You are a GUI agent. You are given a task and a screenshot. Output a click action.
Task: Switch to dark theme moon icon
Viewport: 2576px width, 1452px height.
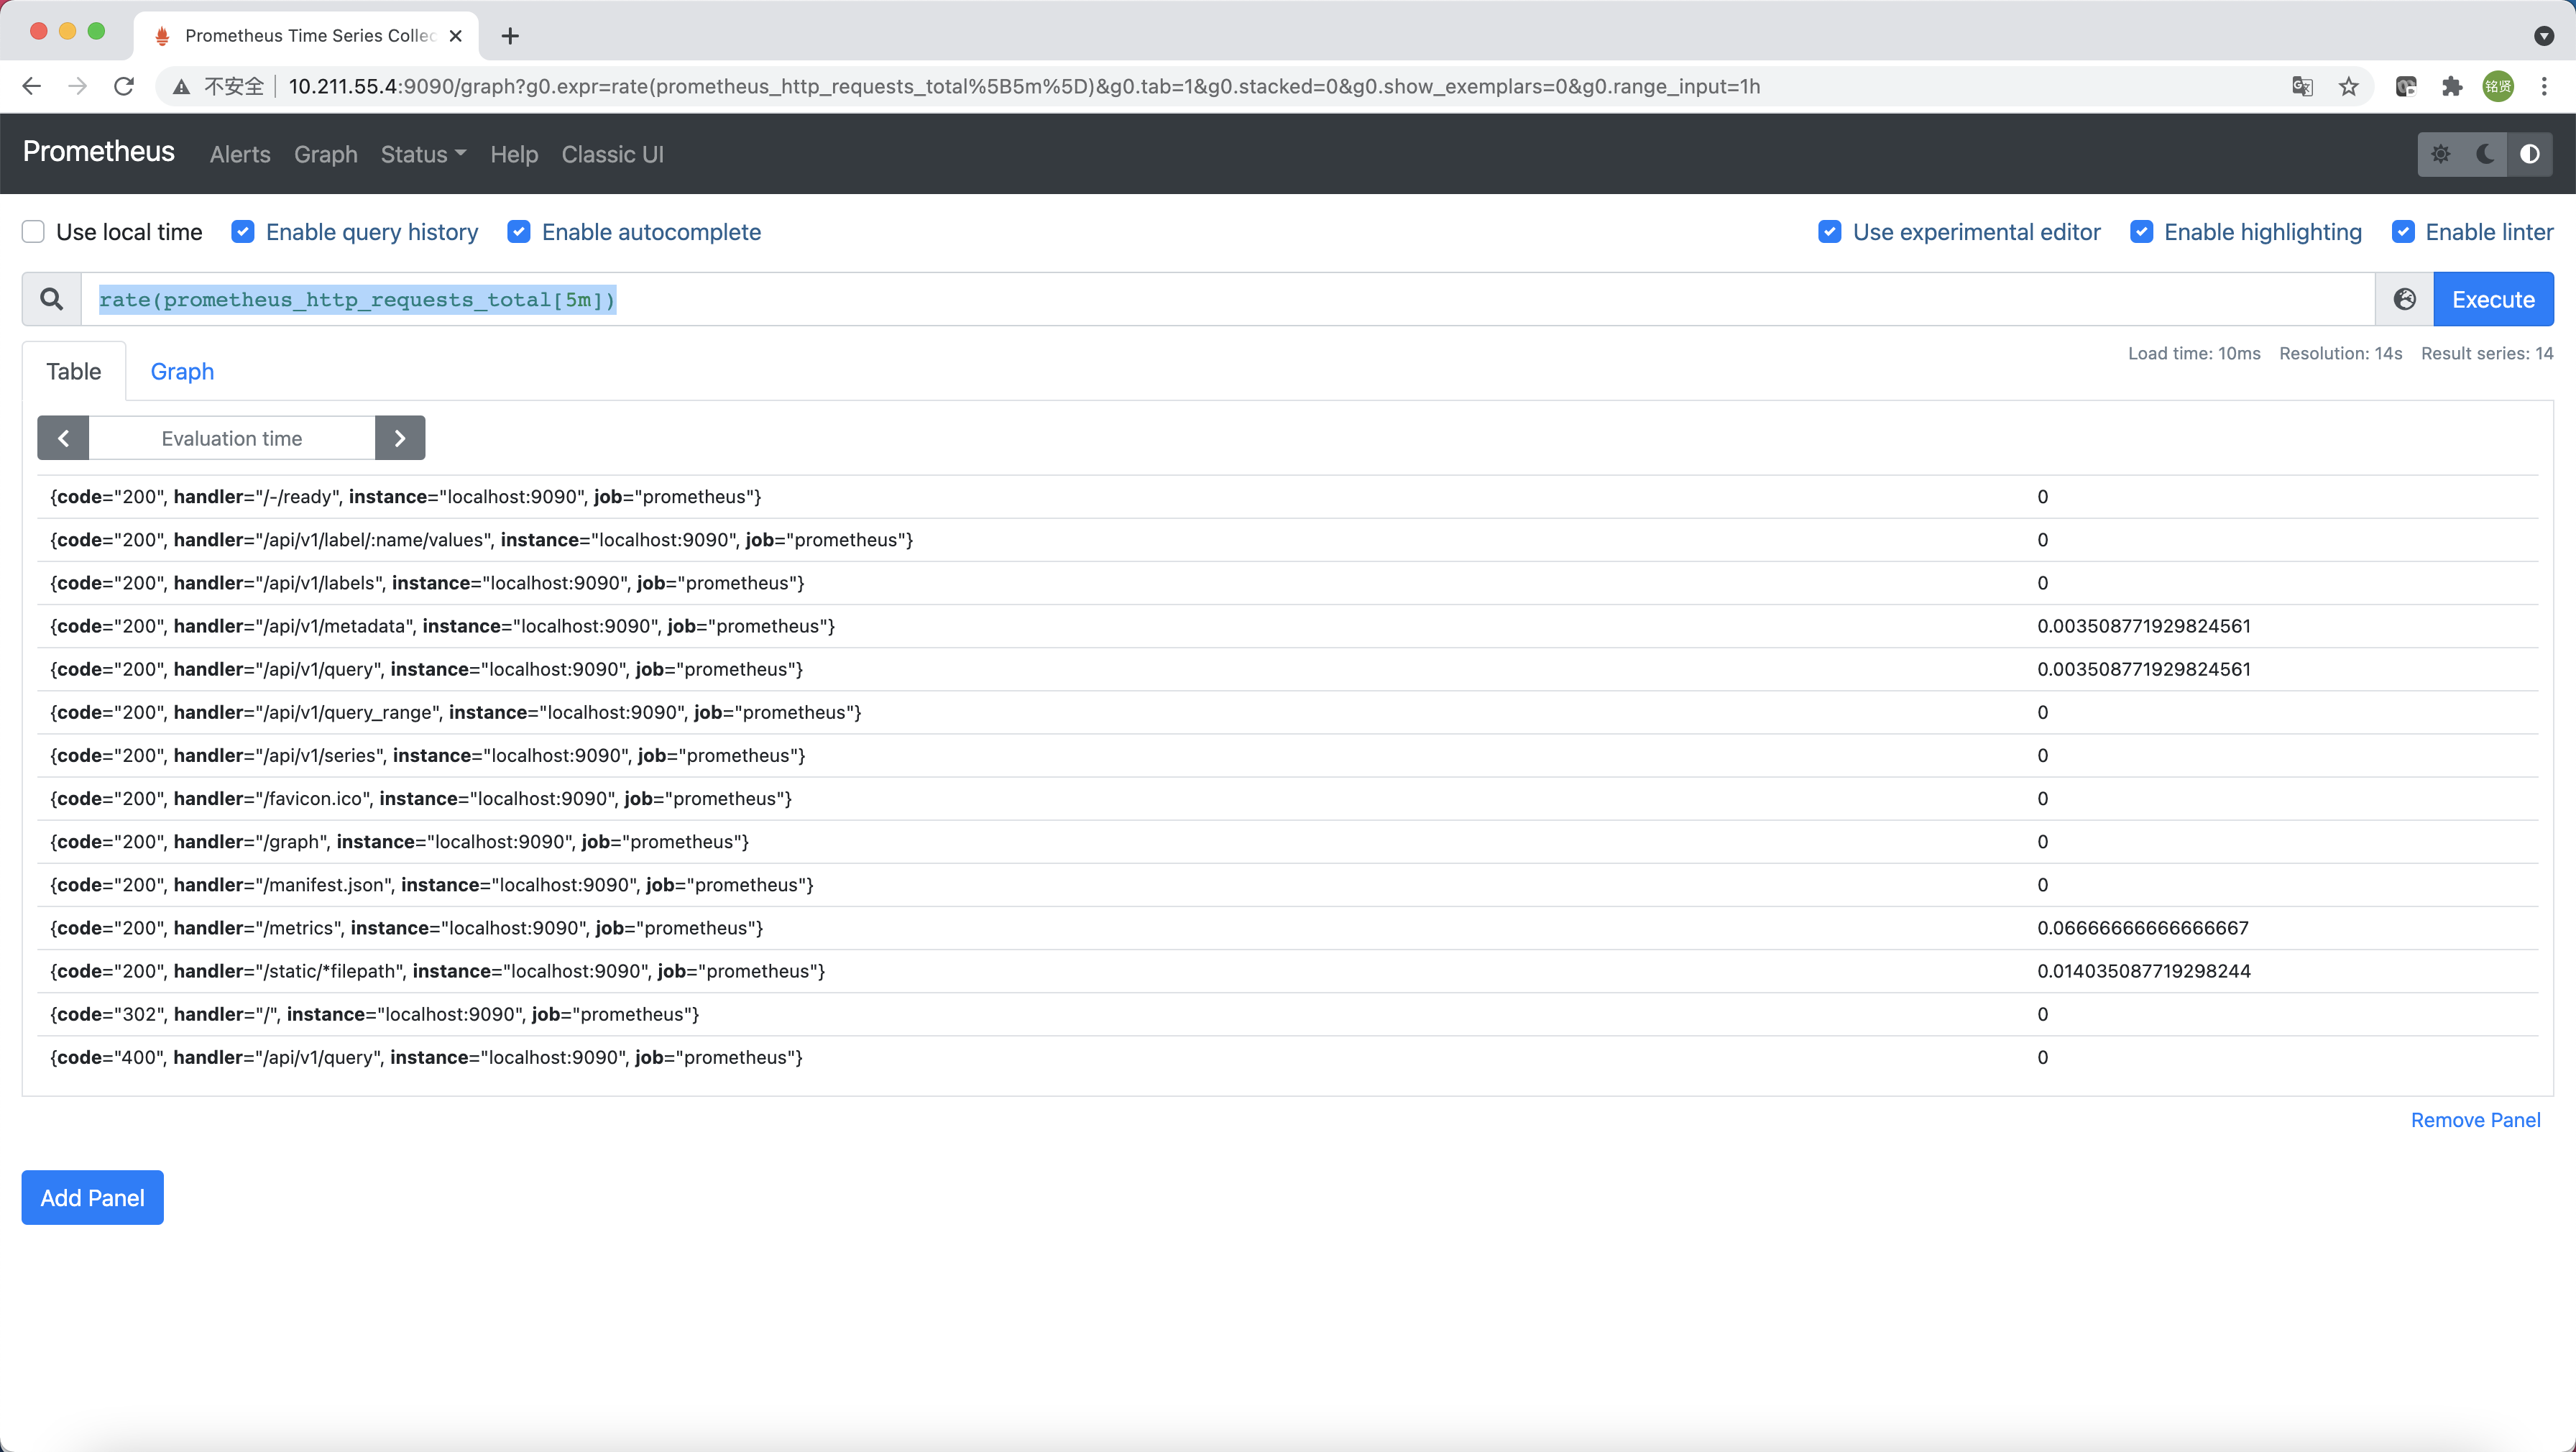click(2485, 154)
